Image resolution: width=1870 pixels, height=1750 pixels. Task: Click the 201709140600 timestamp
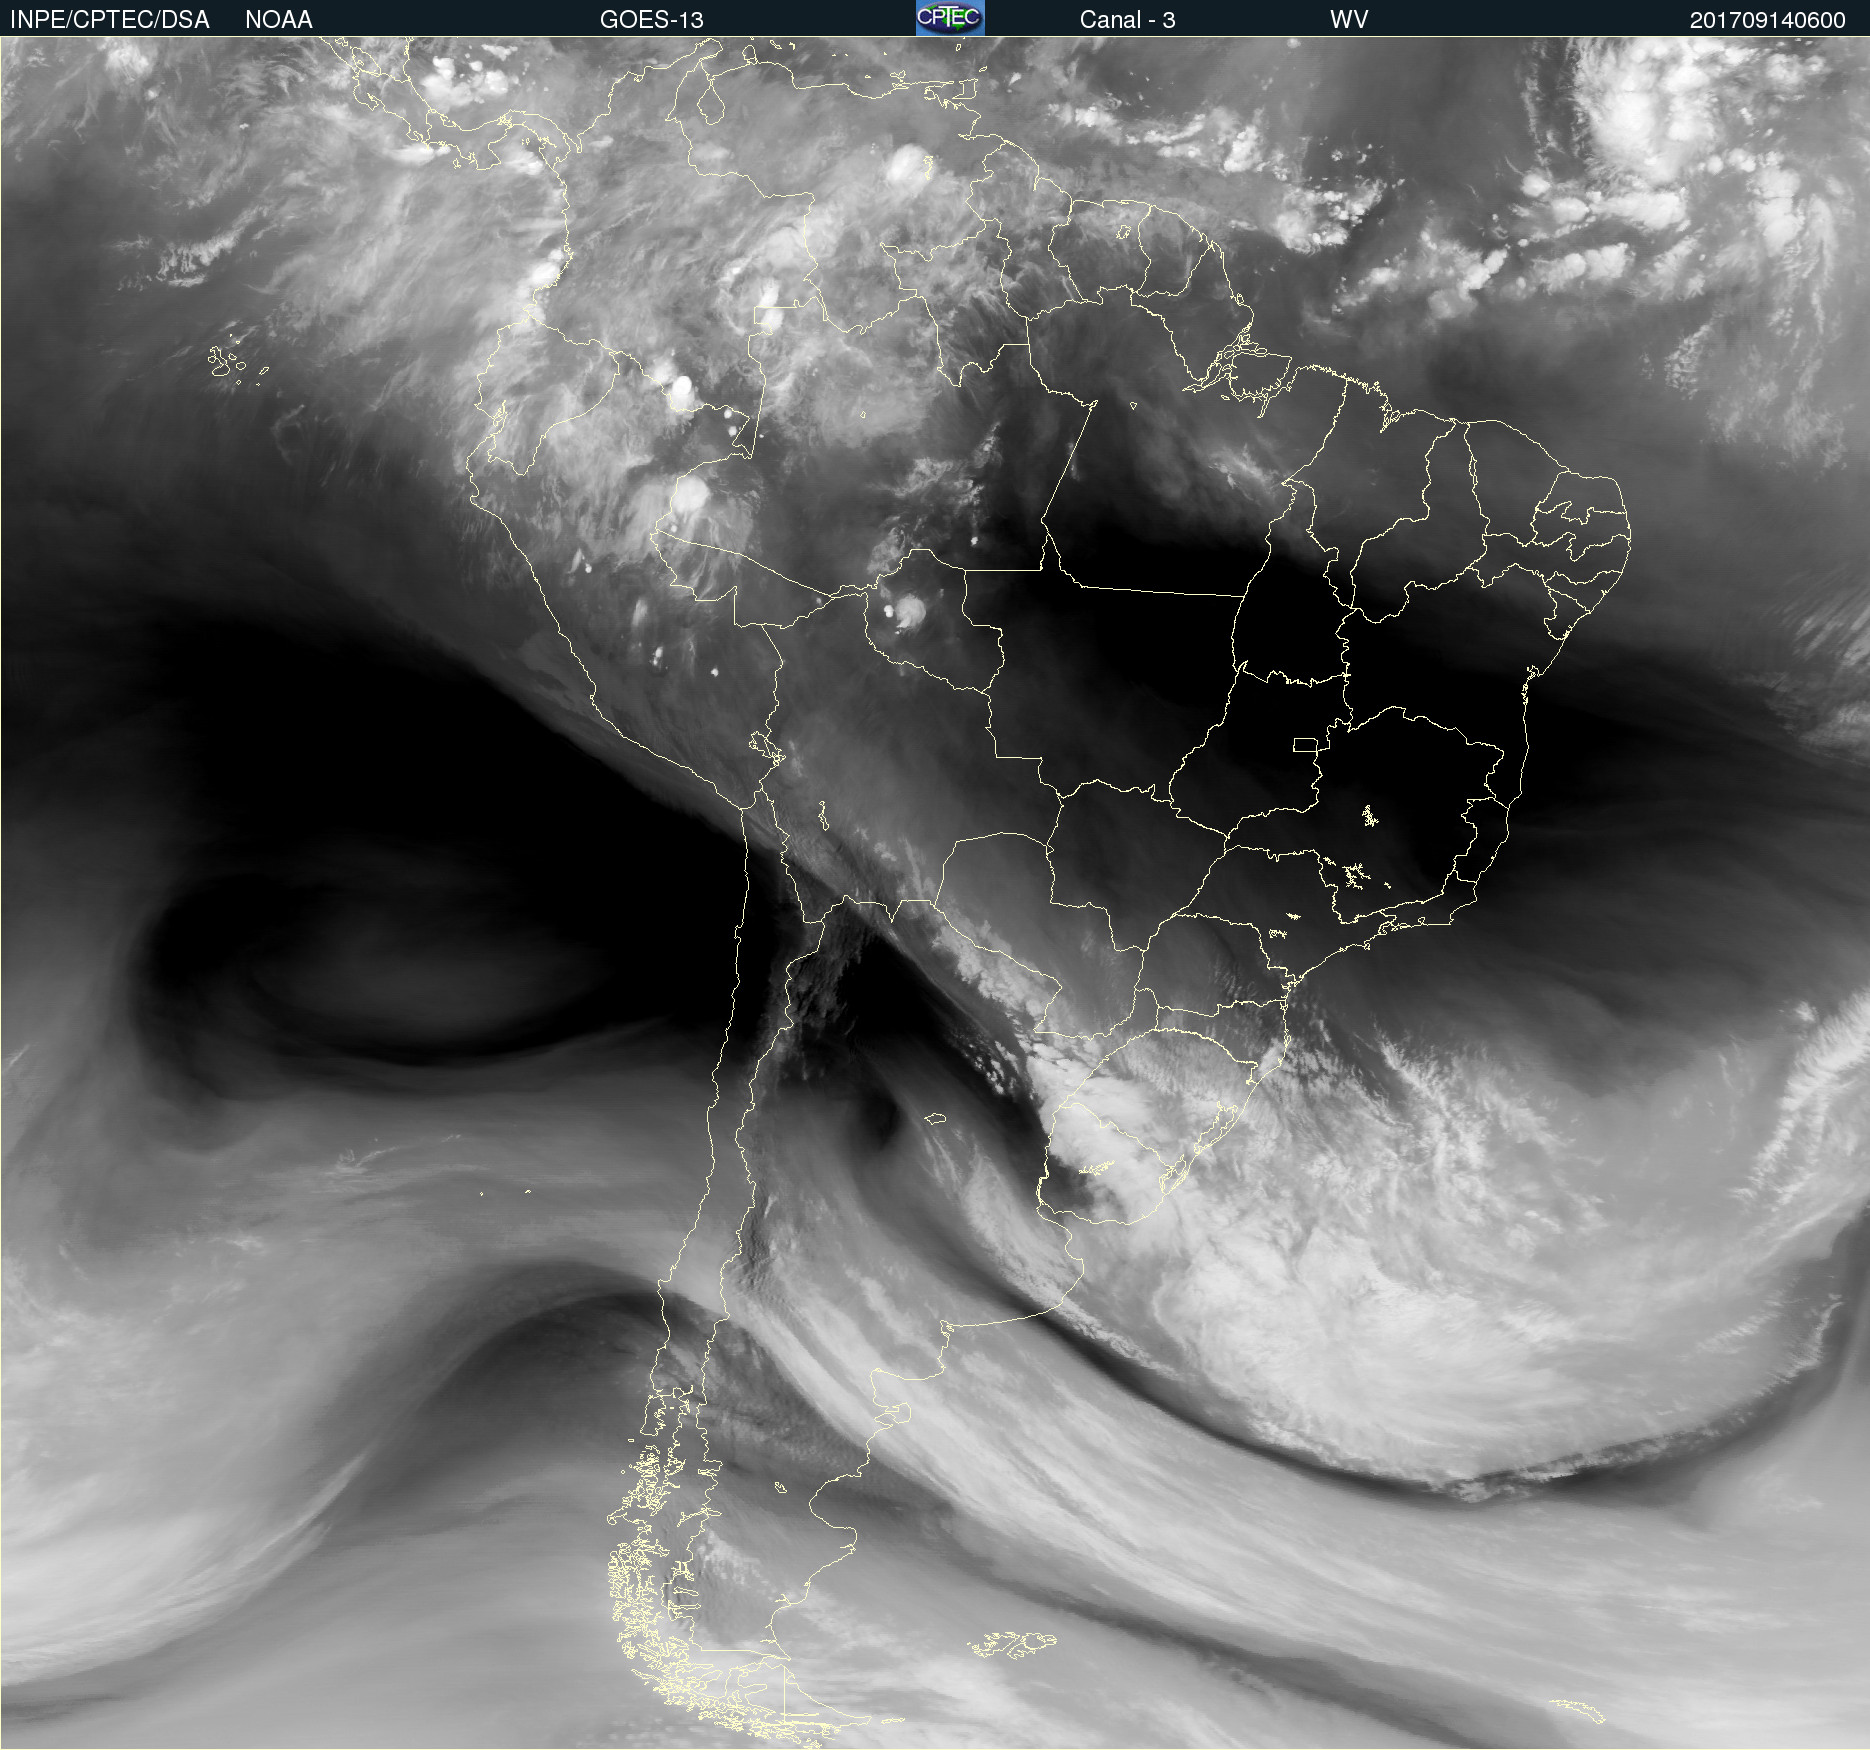[1768, 20]
